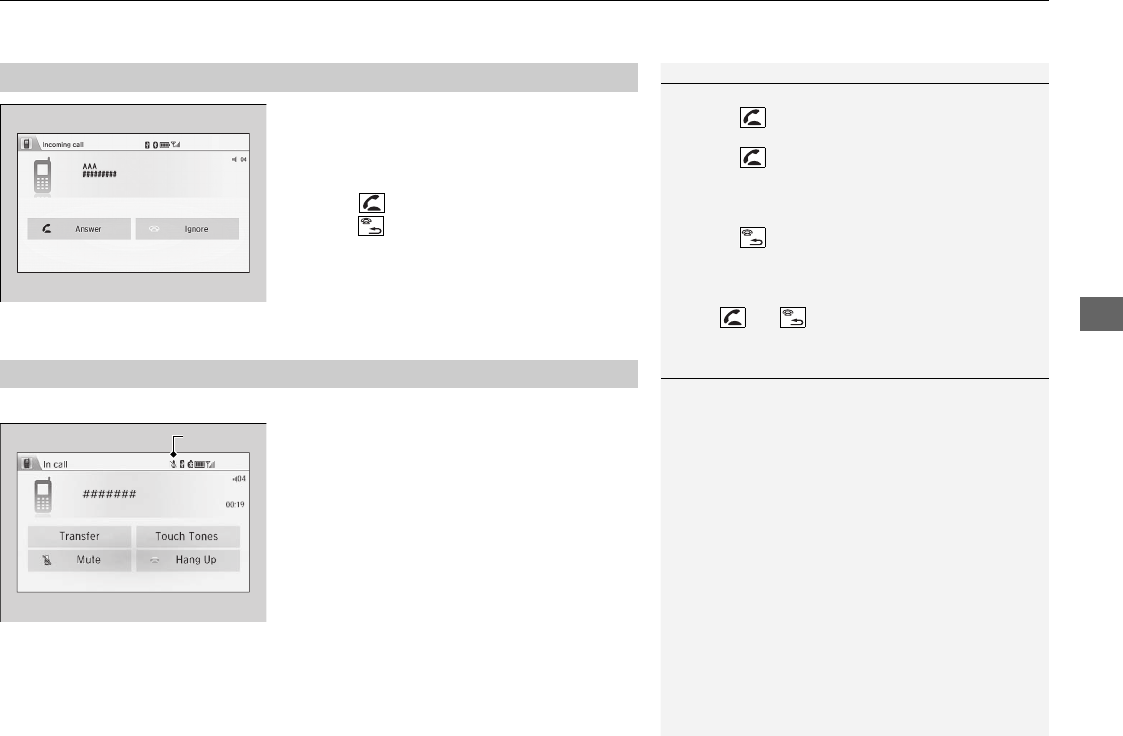The width and height of the screenshot is (1123, 736).
Task: Click the second pick-up icon in the sidebar
Action: 753,158
